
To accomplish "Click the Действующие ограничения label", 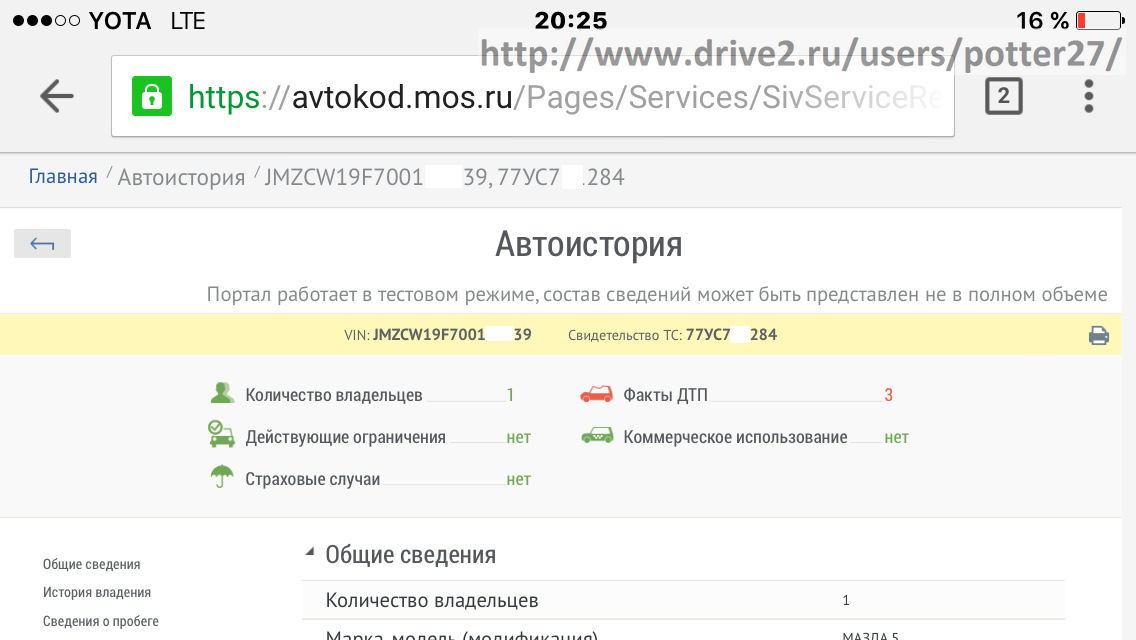I will pos(346,437).
